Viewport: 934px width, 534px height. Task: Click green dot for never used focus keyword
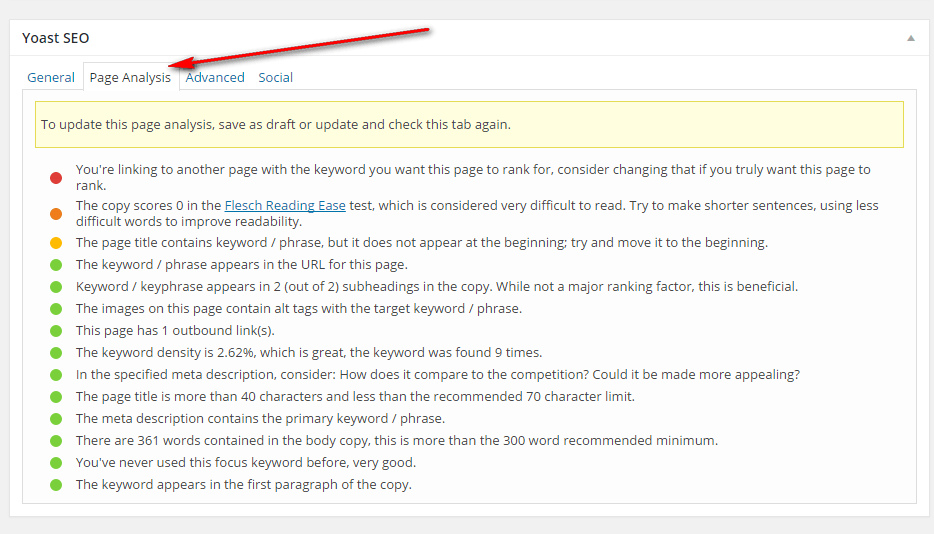coord(56,464)
